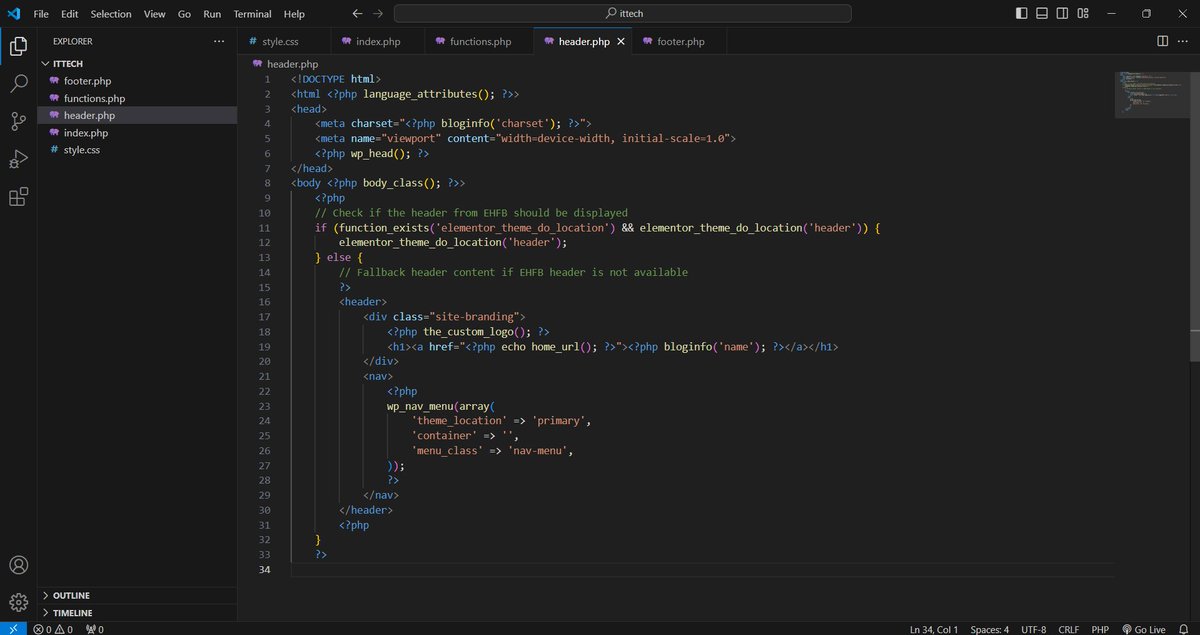Open the Explorer view in activity bar
The height and width of the screenshot is (635, 1200).
(18, 45)
